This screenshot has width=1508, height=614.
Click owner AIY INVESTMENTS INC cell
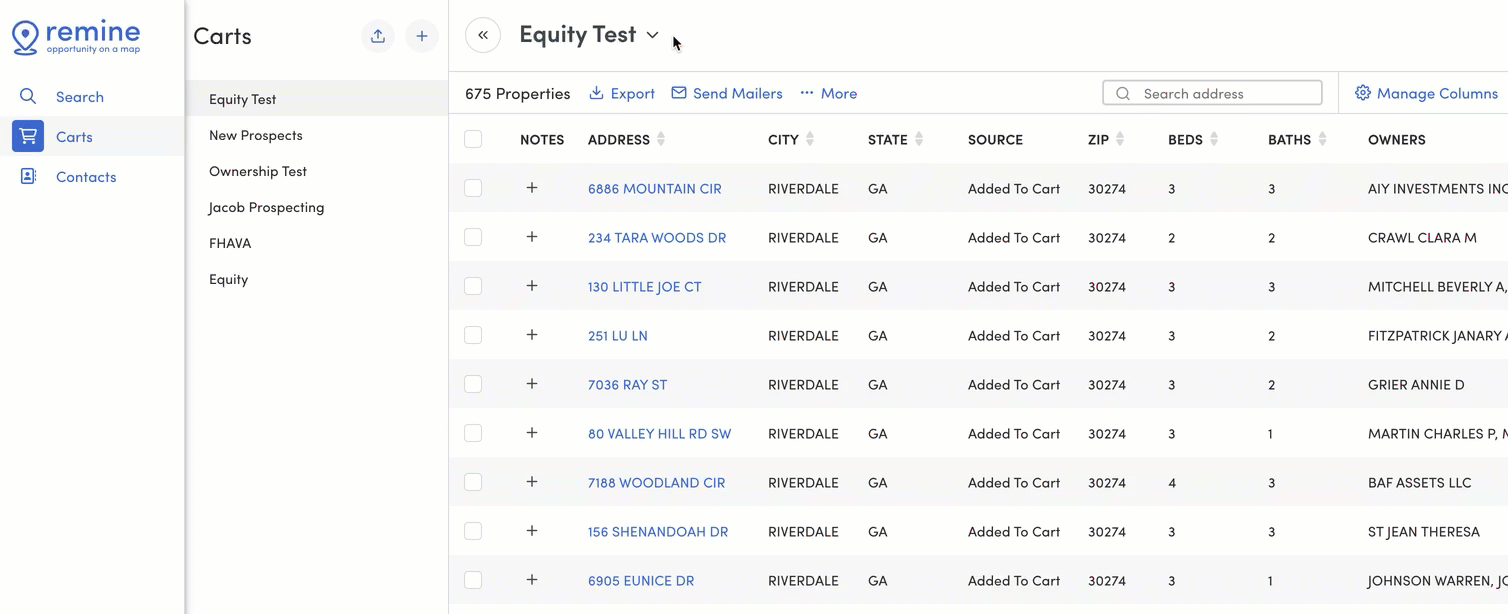pyautogui.click(x=1437, y=188)
